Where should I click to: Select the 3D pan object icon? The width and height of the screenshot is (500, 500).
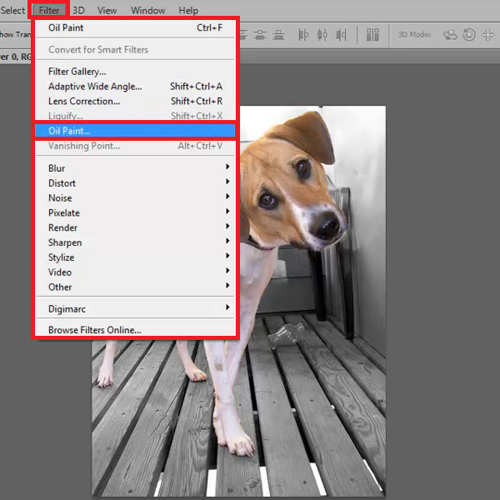pos(488,35)
